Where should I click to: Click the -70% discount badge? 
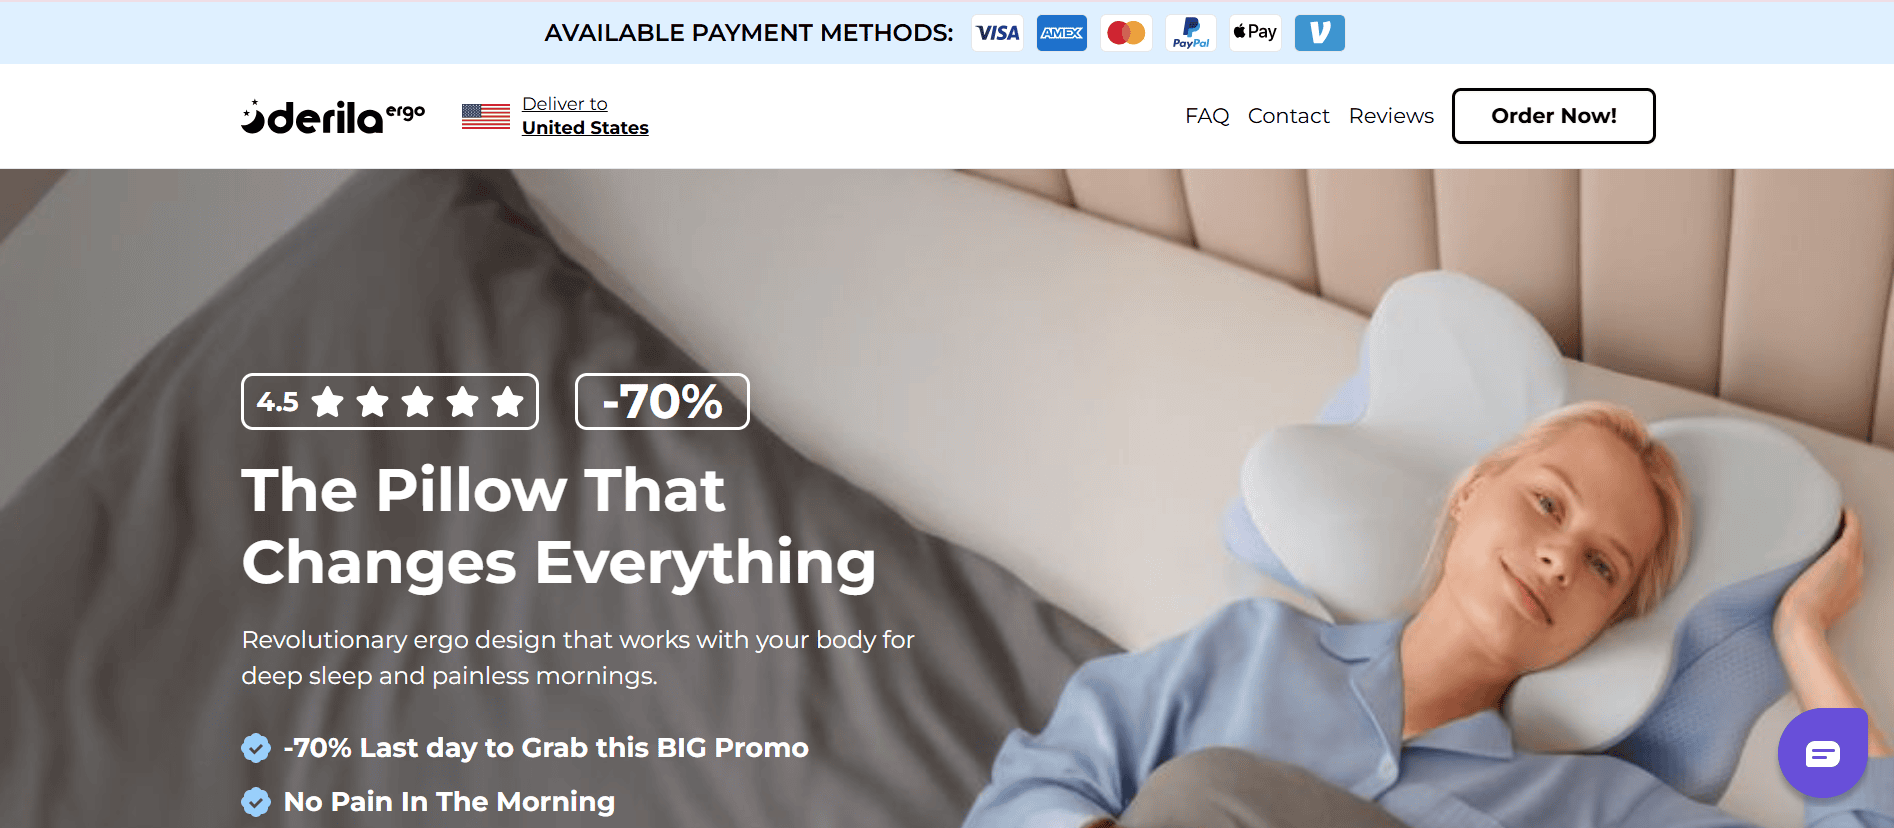click(662, 402)
